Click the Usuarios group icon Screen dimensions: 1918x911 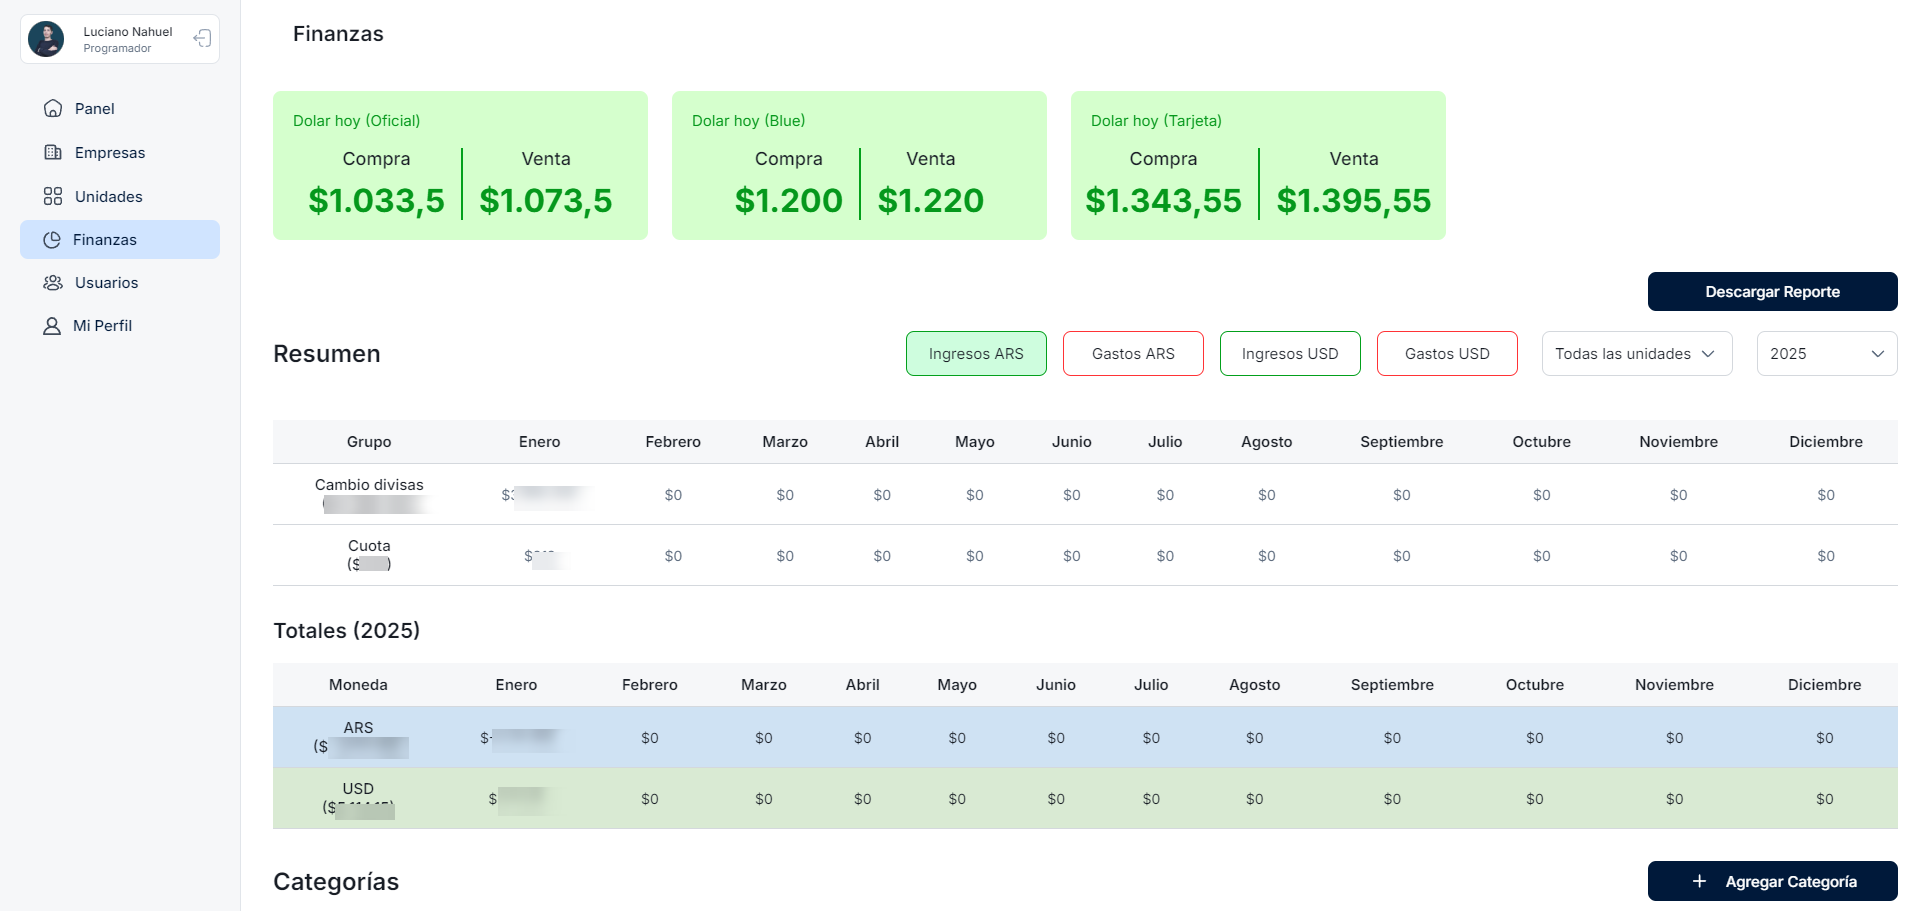tap(53, 283)
